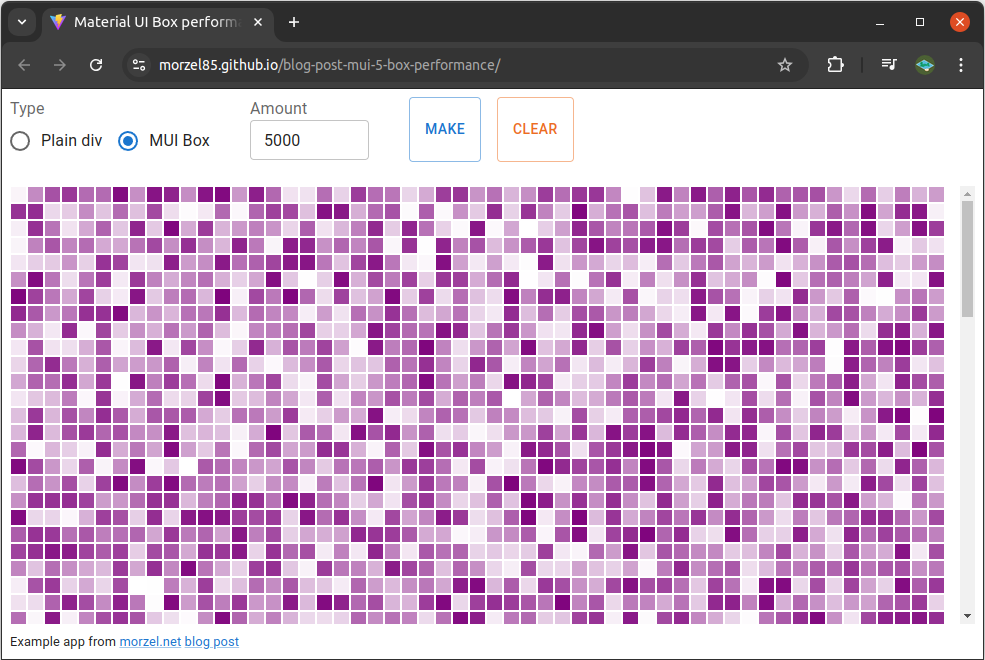Open the blog post link
The height and width of the screenshot is (660, 985).
point(212,642)
